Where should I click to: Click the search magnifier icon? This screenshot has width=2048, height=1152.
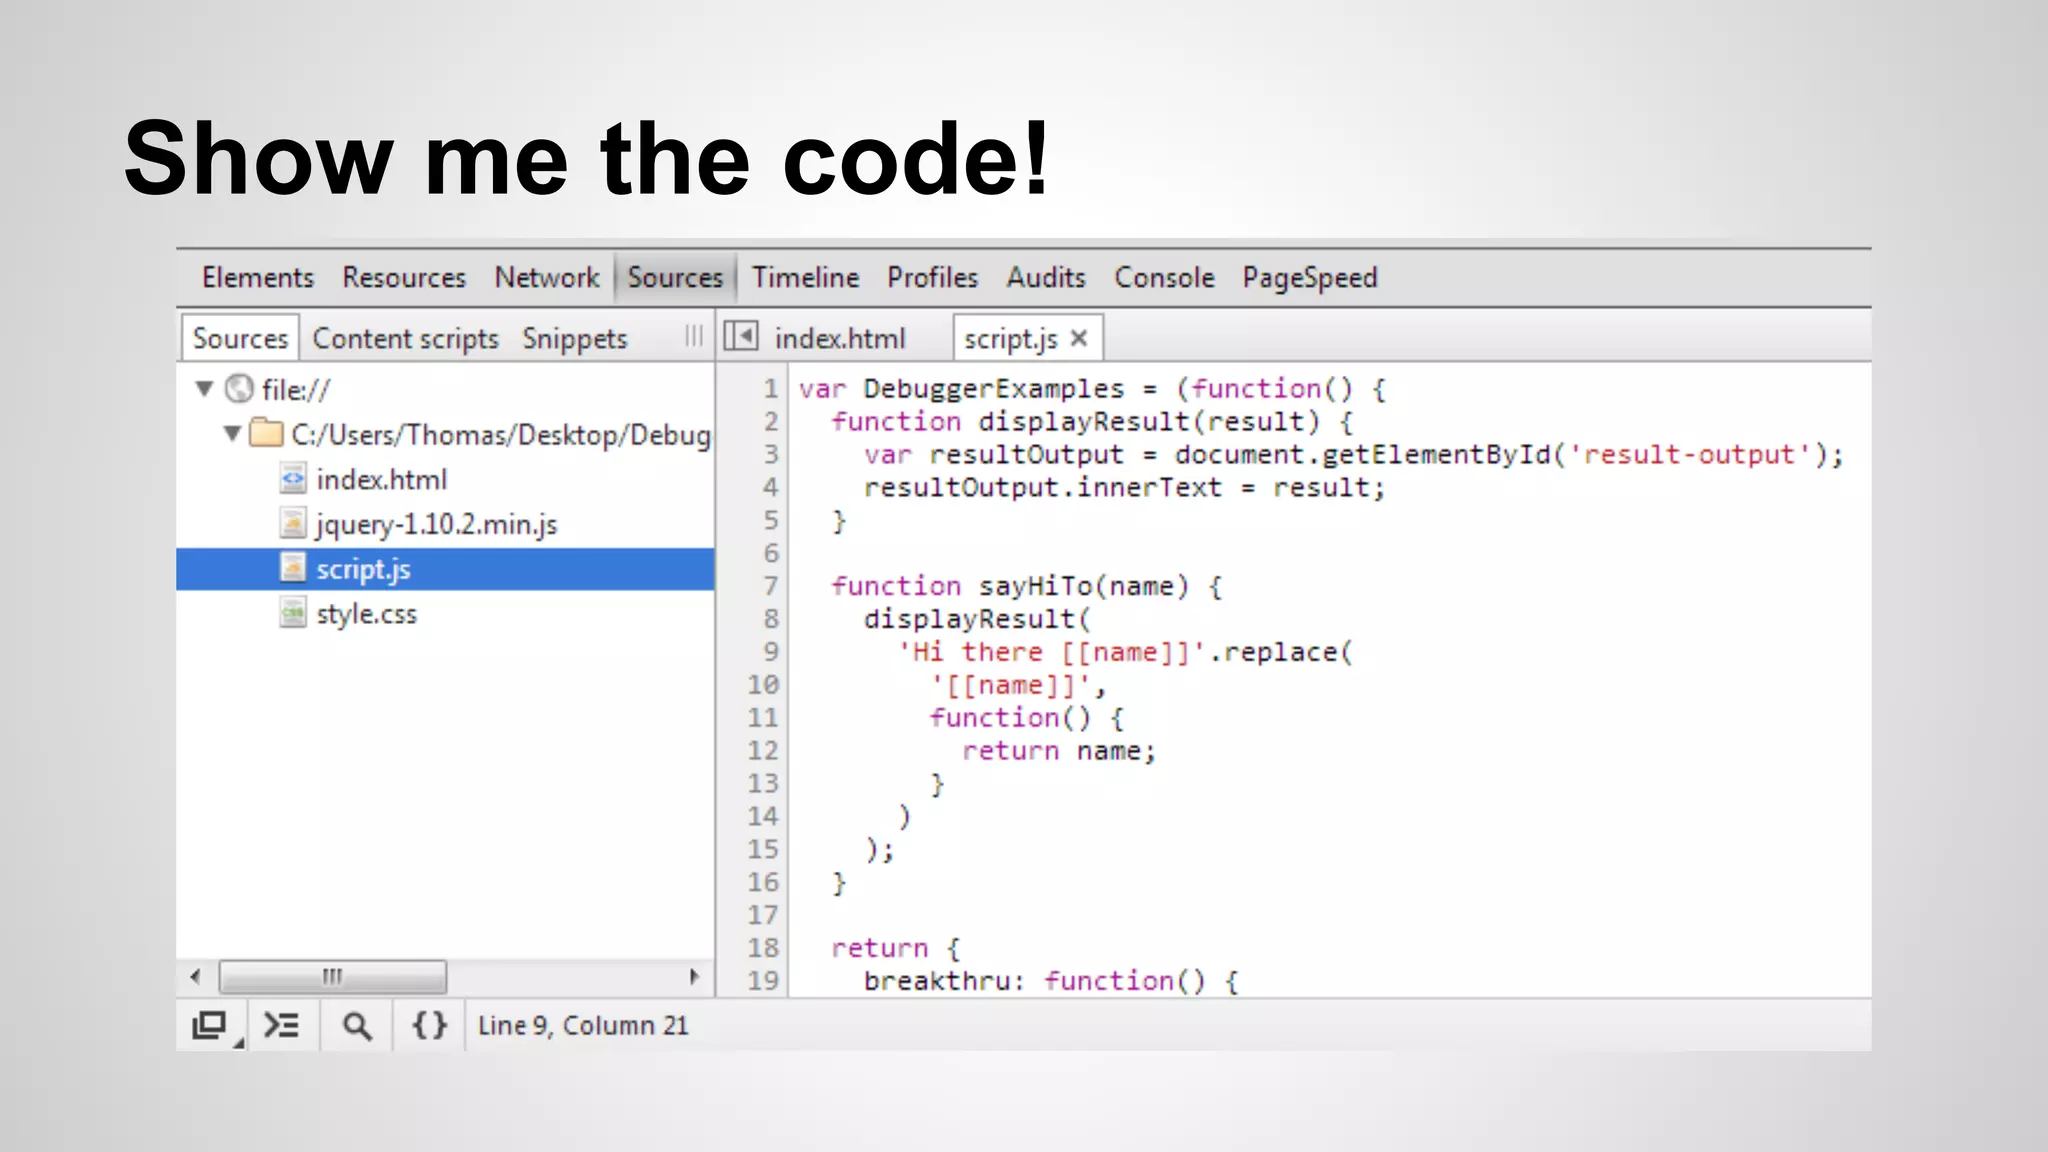357,1026
